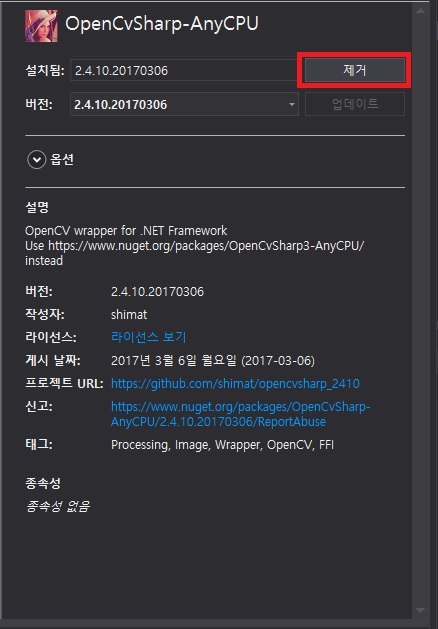438x629 pixels.
Task: Click the author name shimat
Action: click(129, 314)
